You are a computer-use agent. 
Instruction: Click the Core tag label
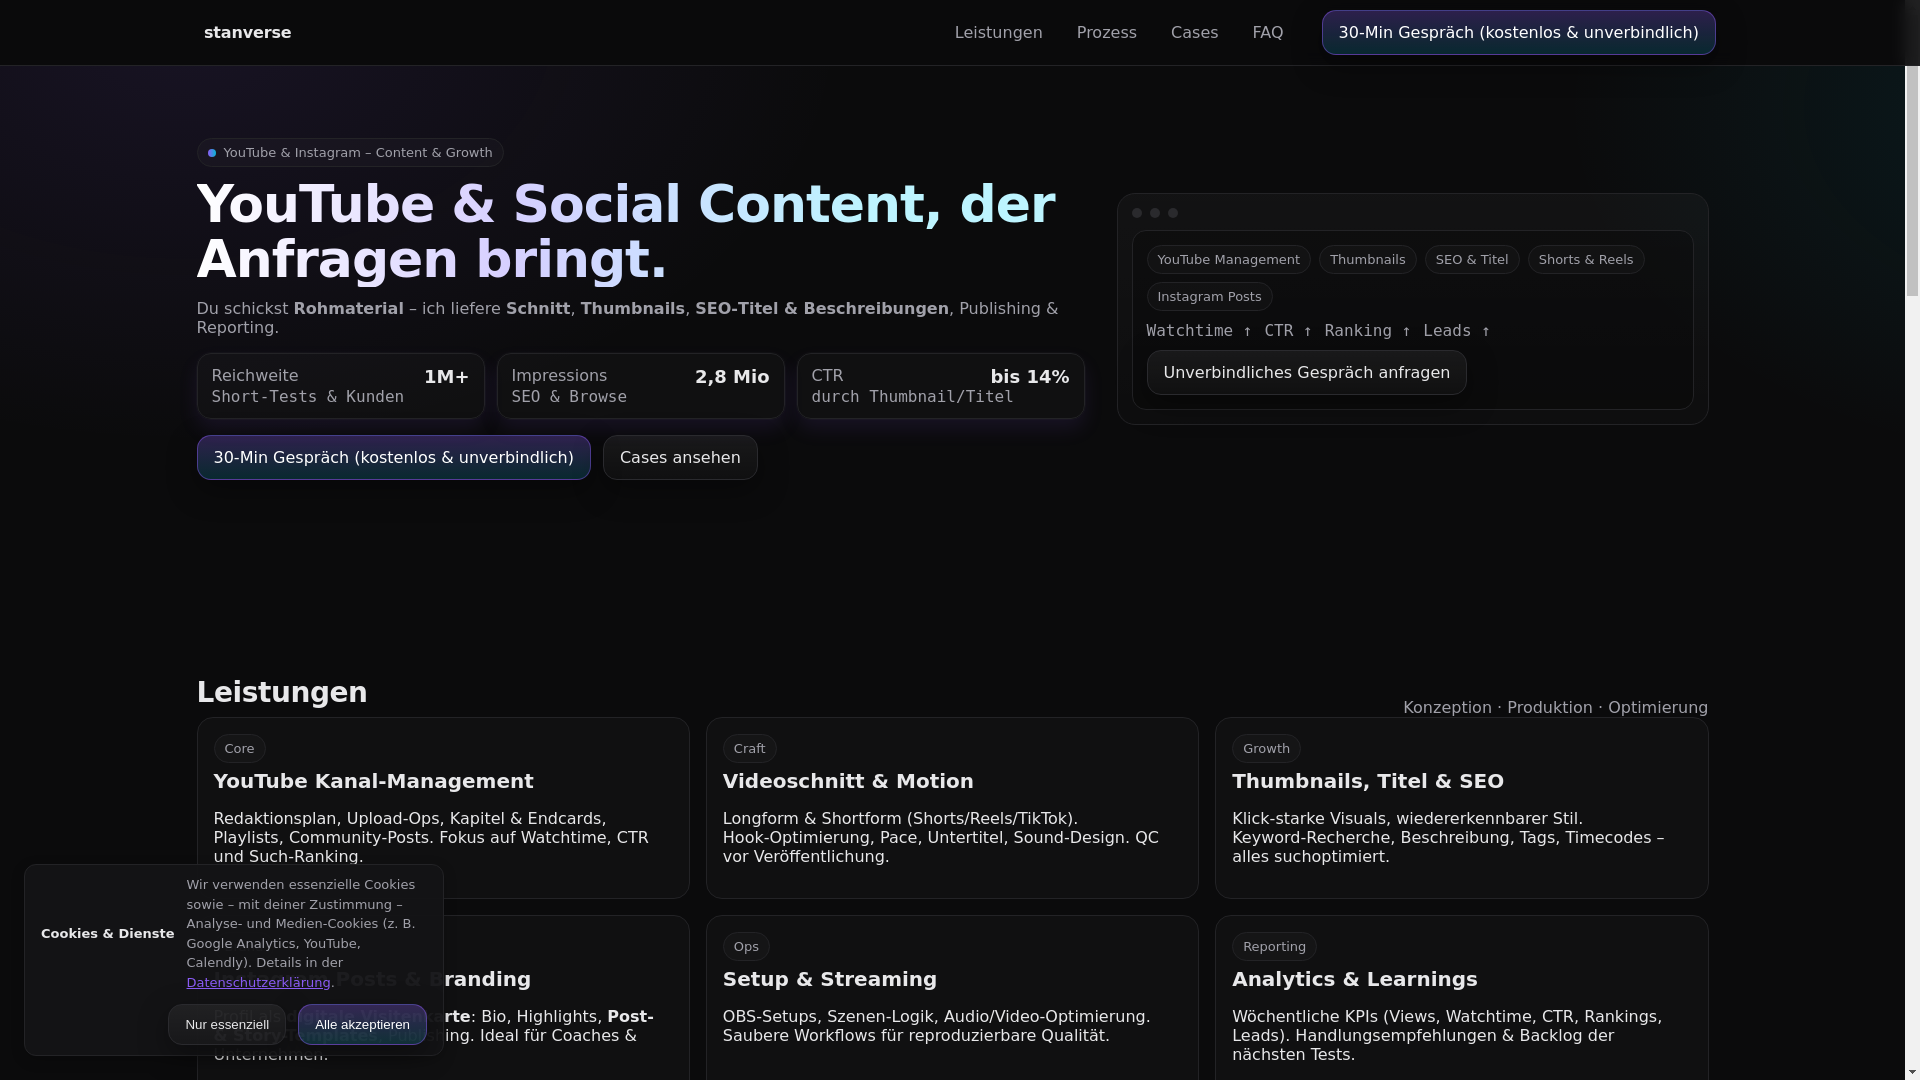click(239, 749)
